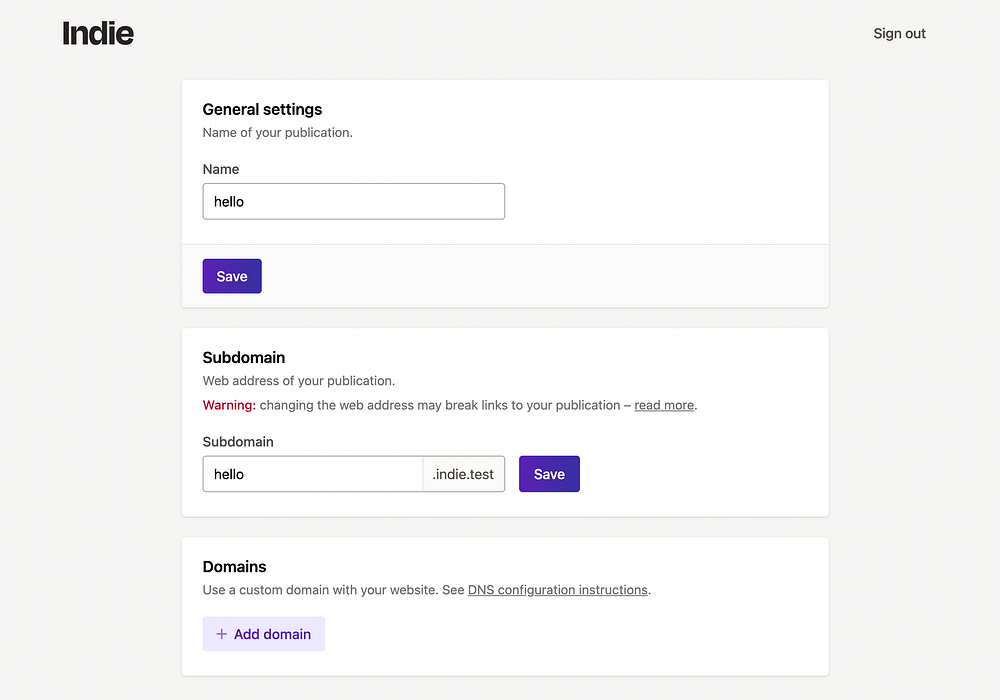Focus the publication Name input field
The height and width of the screenshot is (700, 1000).
pyautogui.click(x=353, y=201)
